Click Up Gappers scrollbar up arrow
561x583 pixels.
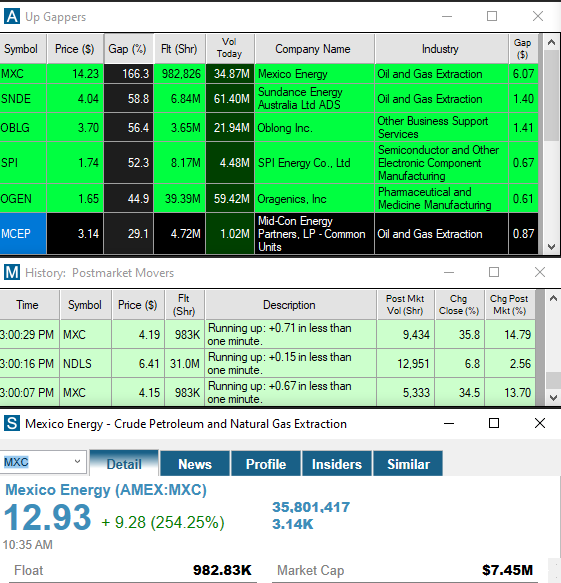[x=552, y=42]
